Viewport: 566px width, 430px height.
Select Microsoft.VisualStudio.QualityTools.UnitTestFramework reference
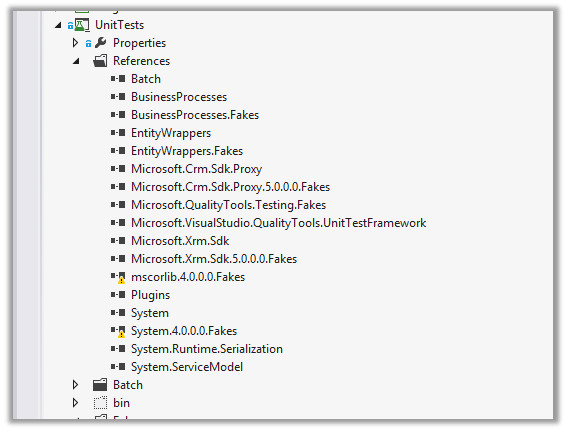279,223
